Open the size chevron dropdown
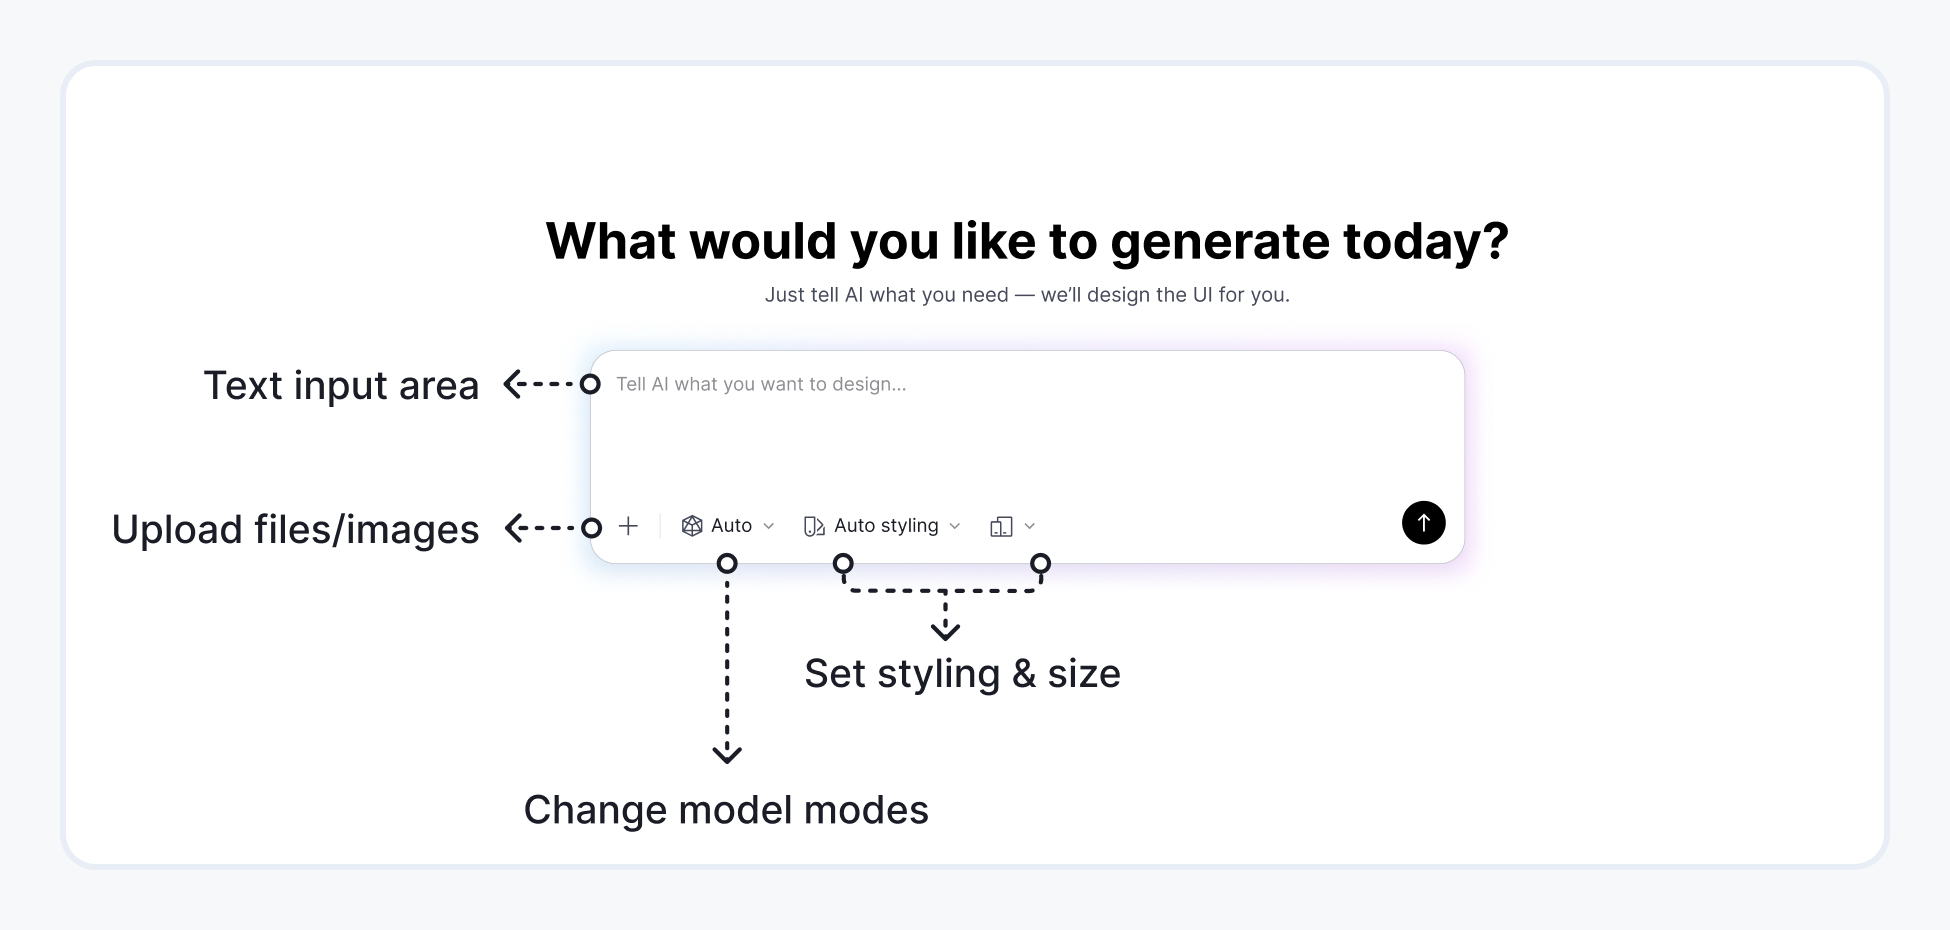1950x930 pixels. click(1031, 525)
